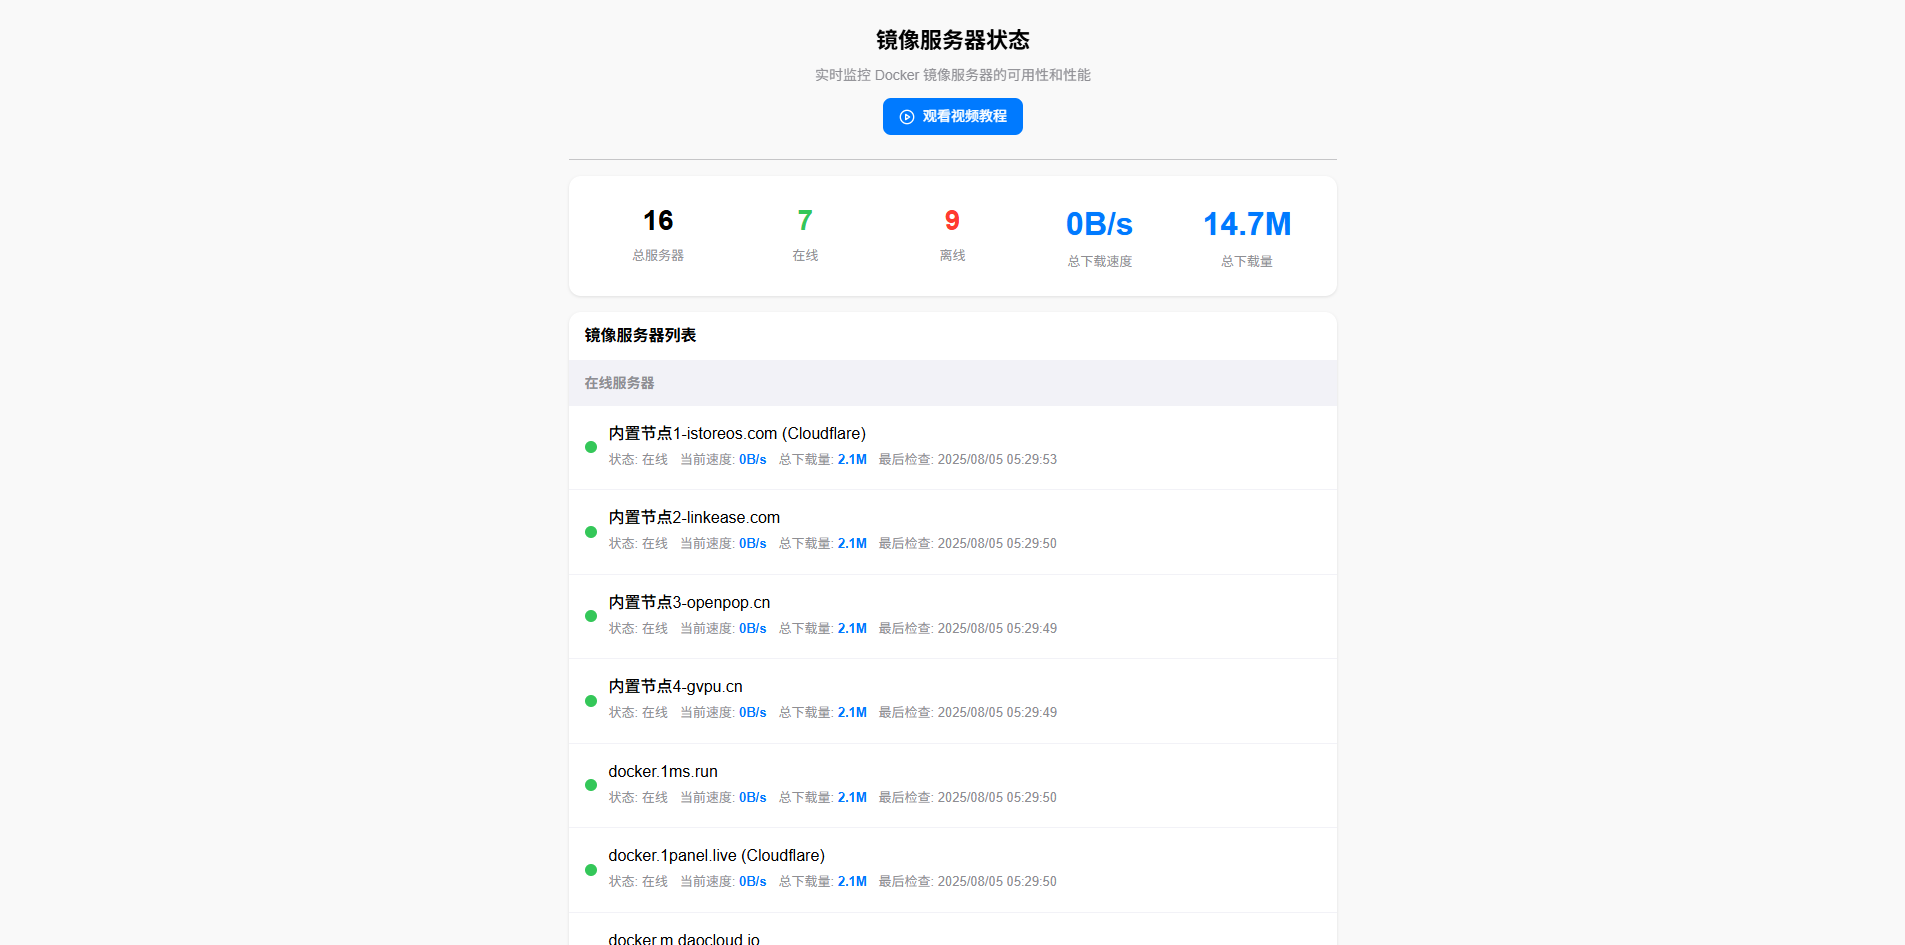Click the total servers count 16
The image size is (1905, 945).
click(658, 220)
